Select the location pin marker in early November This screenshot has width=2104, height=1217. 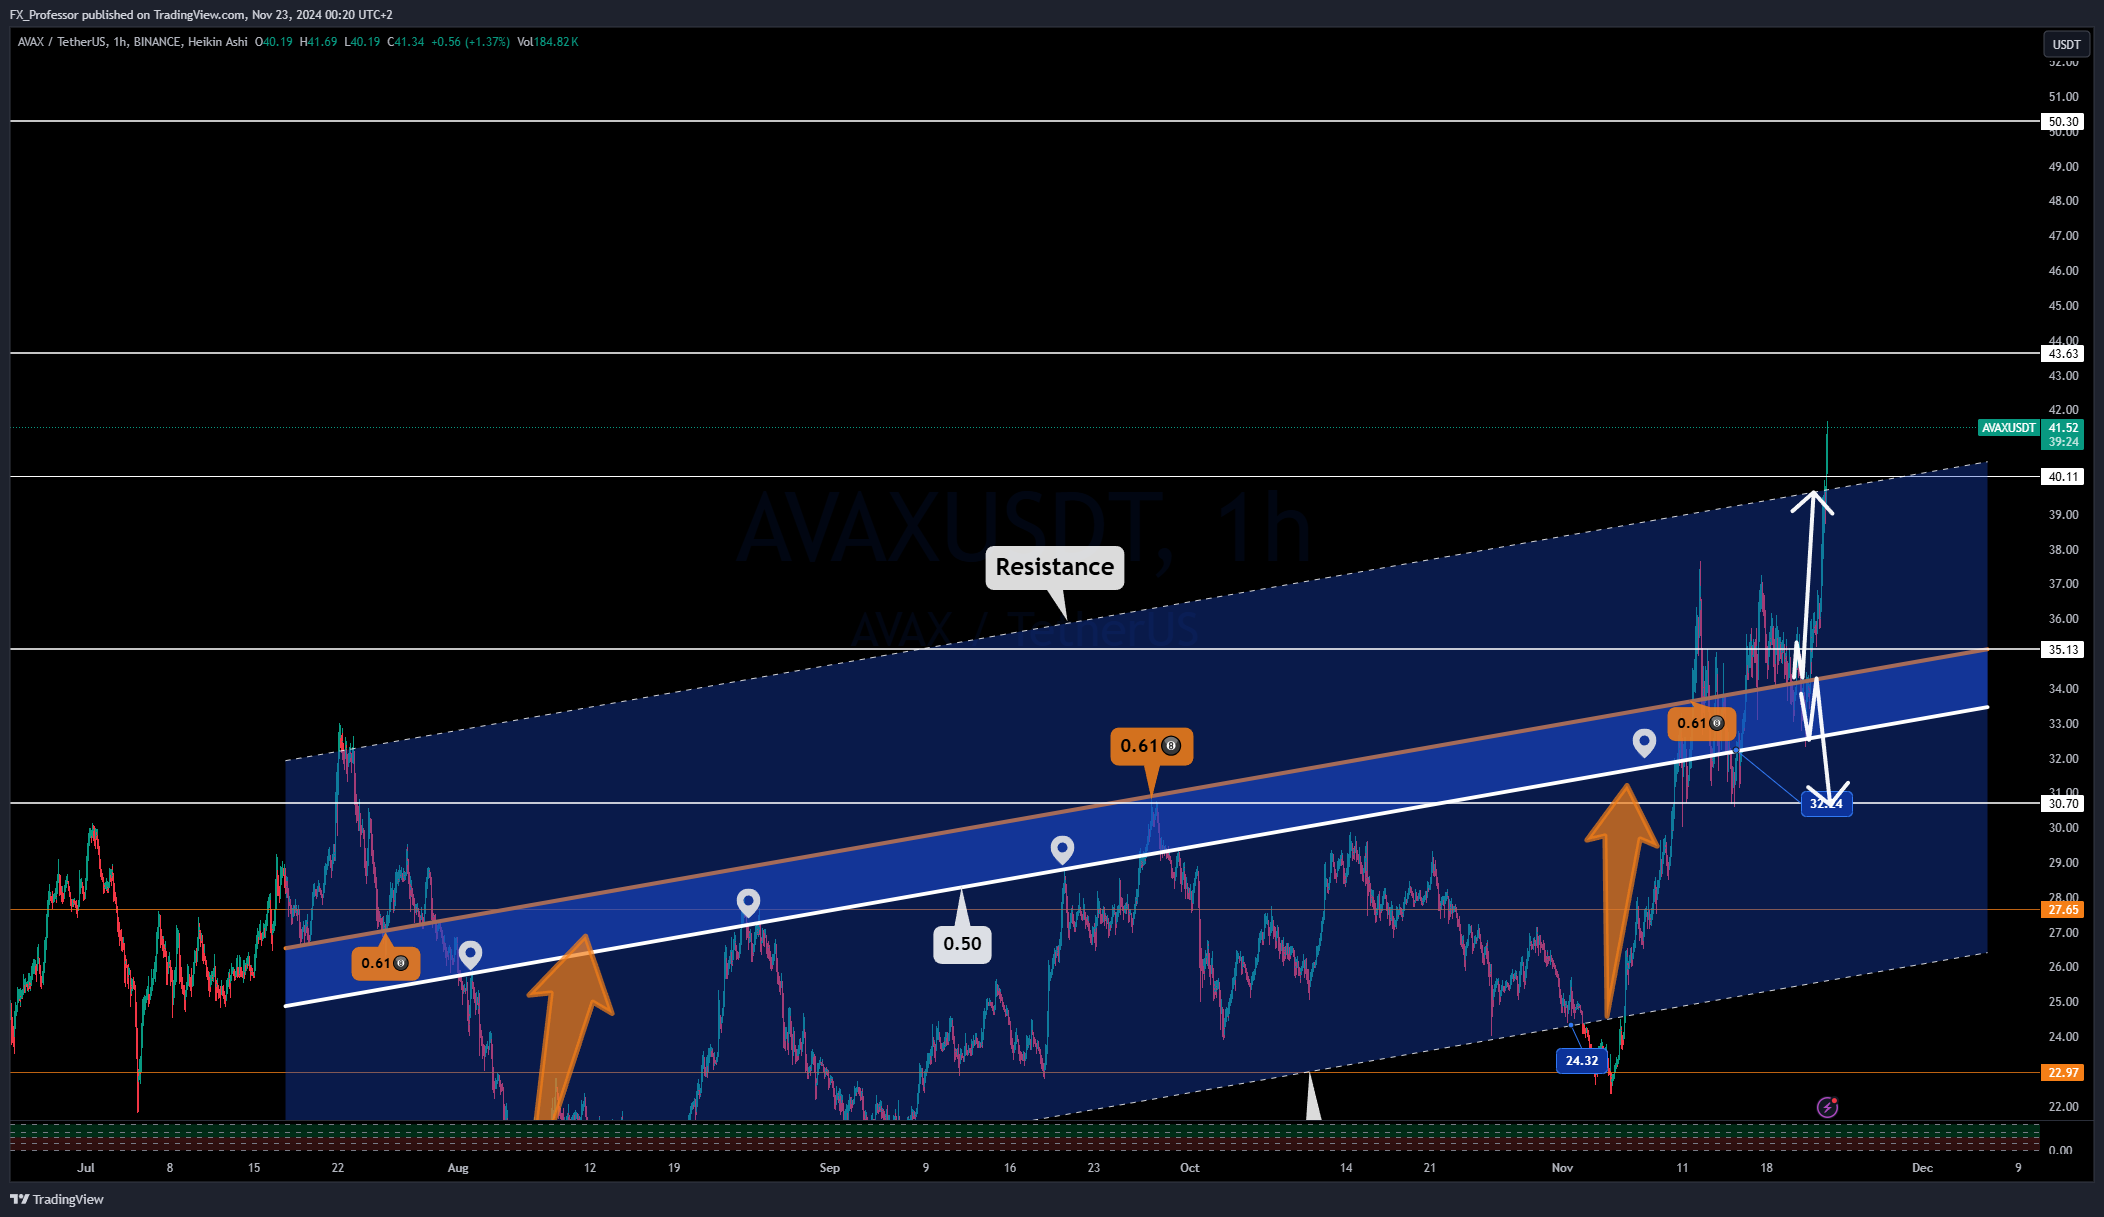(1644, 742)
